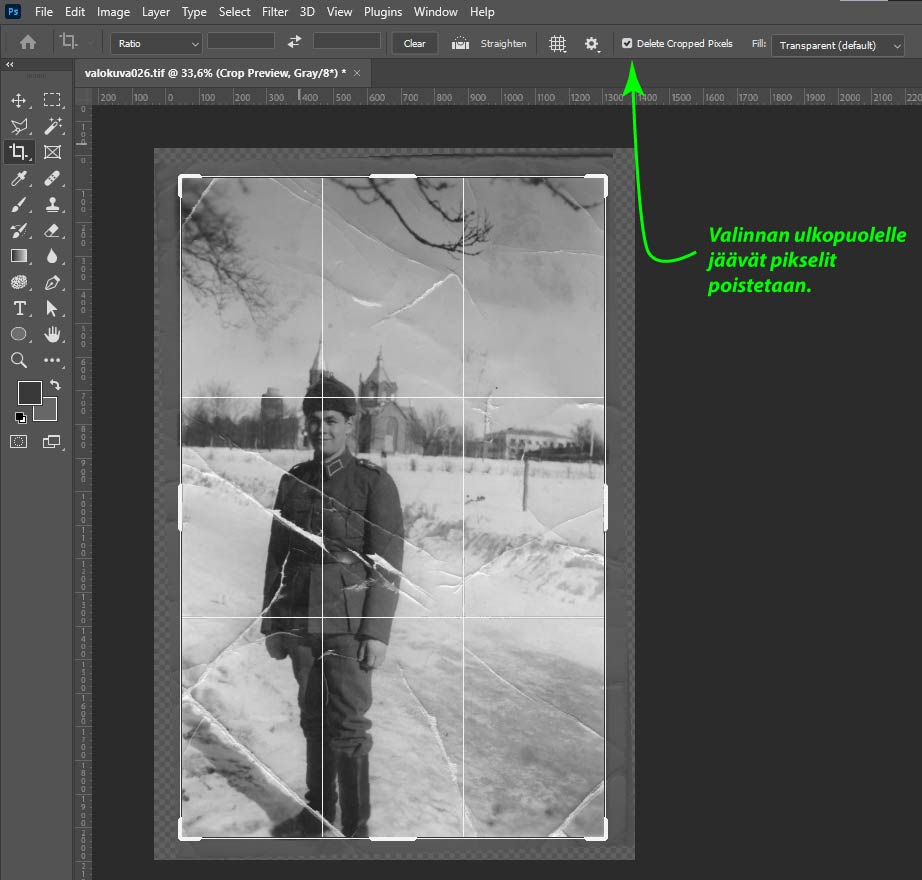Change the screen mode
The width and height of the screenshot is (922, 880).
[x=52, y=441]
